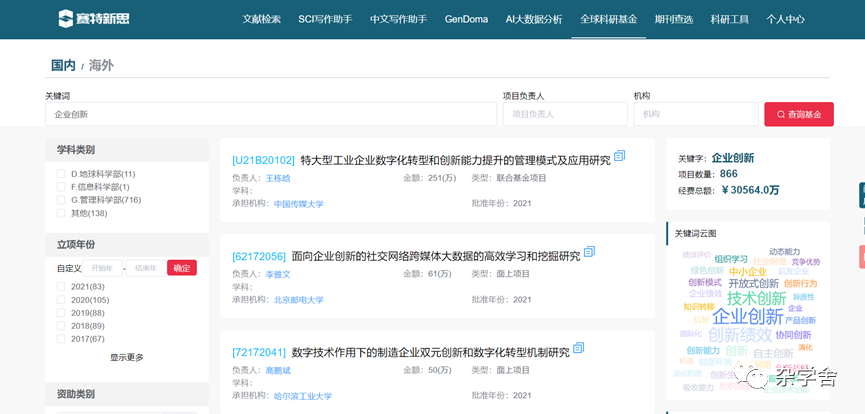
Task: Expand year list with 显示更多
Action: pos(126,357)
